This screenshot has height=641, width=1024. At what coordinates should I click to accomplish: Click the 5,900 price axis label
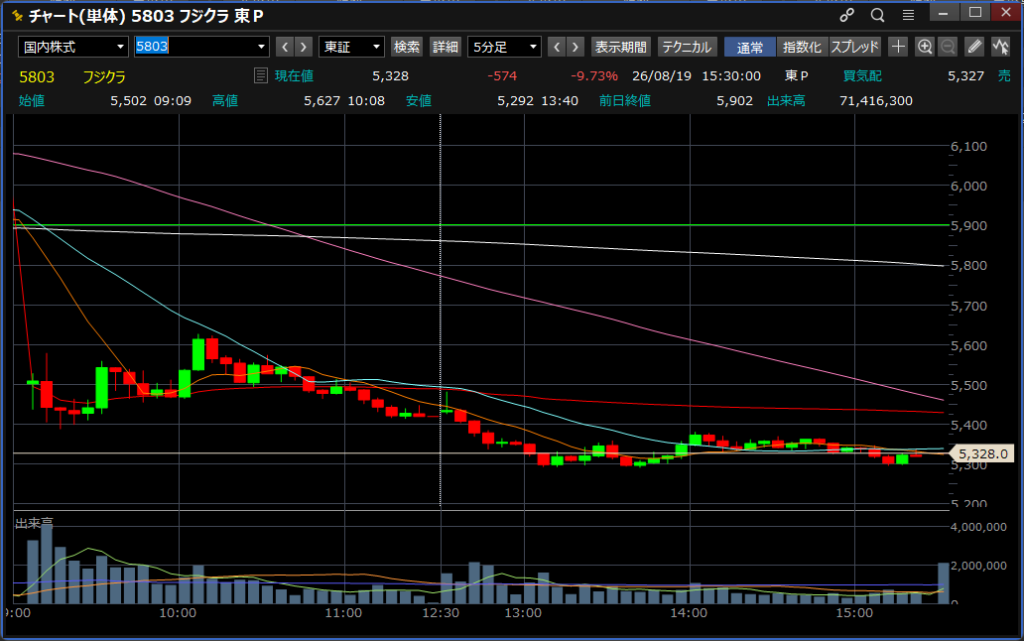968,226
